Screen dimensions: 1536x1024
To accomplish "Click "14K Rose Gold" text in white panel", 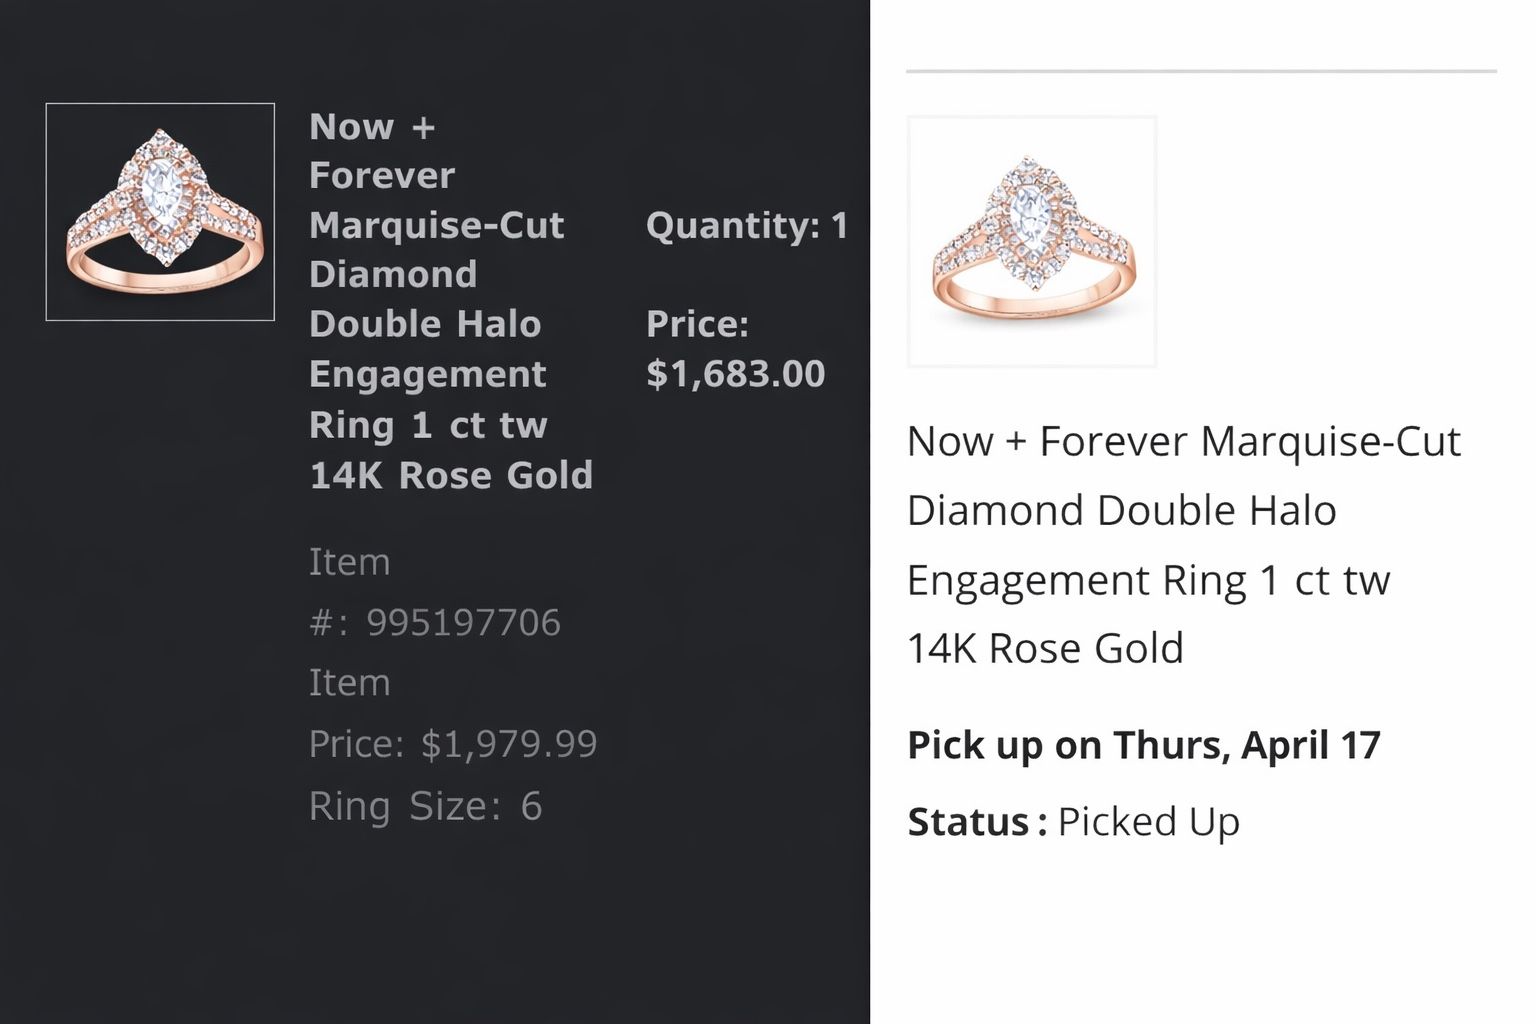I will [x=1045, y=648].
